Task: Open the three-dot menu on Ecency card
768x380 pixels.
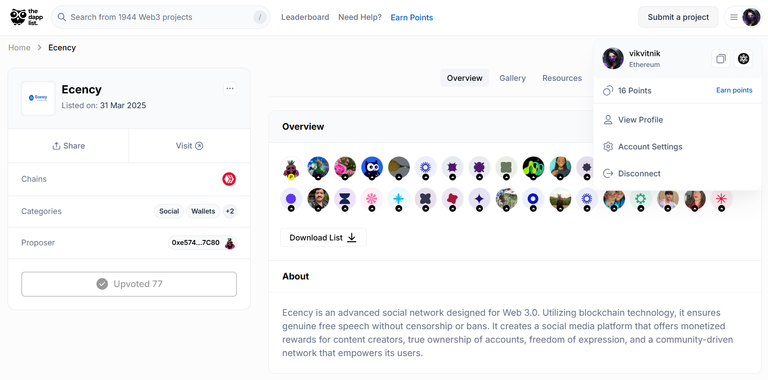Action: tap(230, 89)
